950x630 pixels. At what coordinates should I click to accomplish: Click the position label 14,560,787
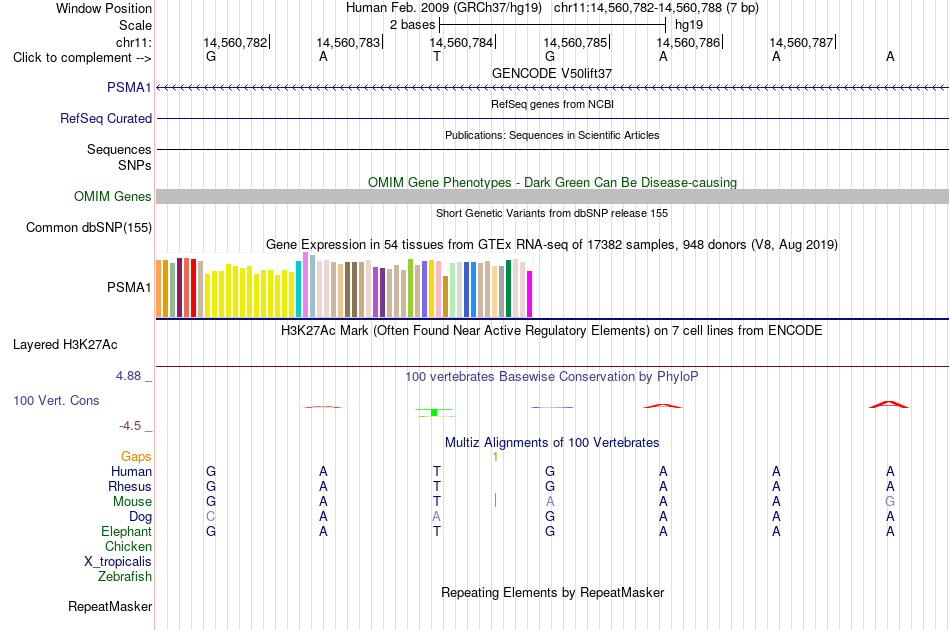(x=802, y=42)
